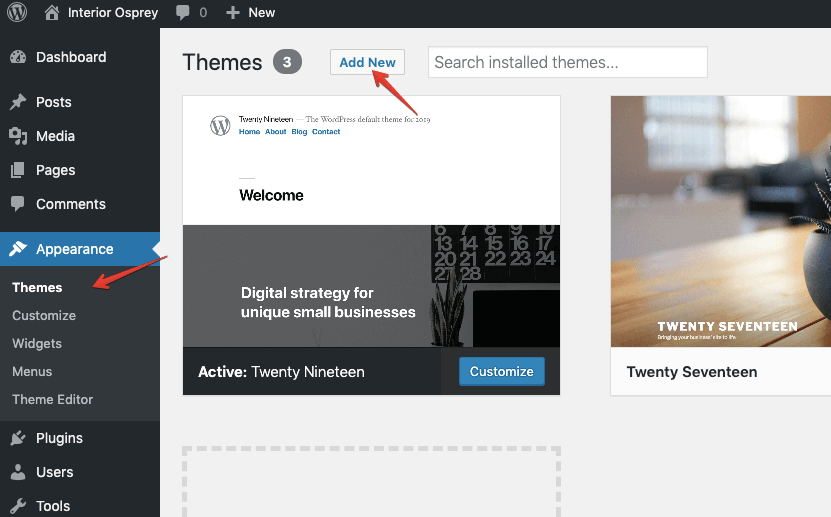The width and height of the screenshot is (831, 517).
Task: Click the Tools wrench icon
Action: coord(18,506)
